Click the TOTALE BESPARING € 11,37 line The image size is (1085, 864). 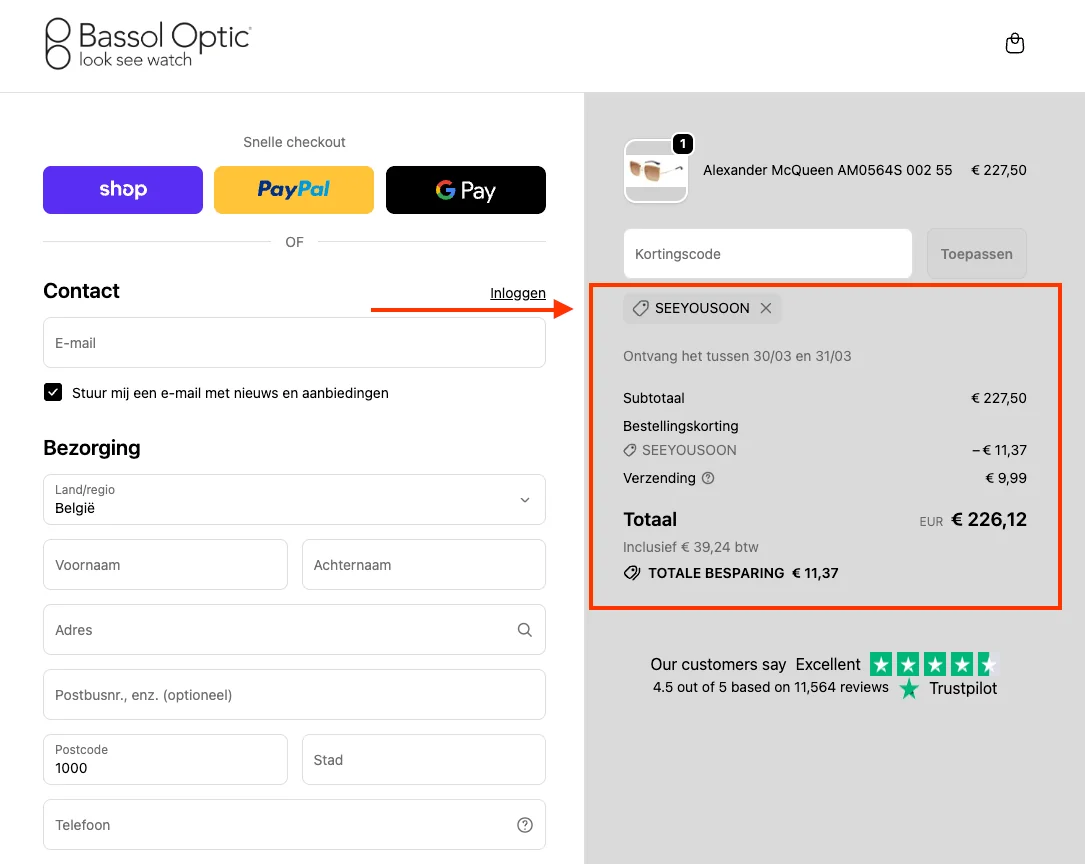point(731,573)
